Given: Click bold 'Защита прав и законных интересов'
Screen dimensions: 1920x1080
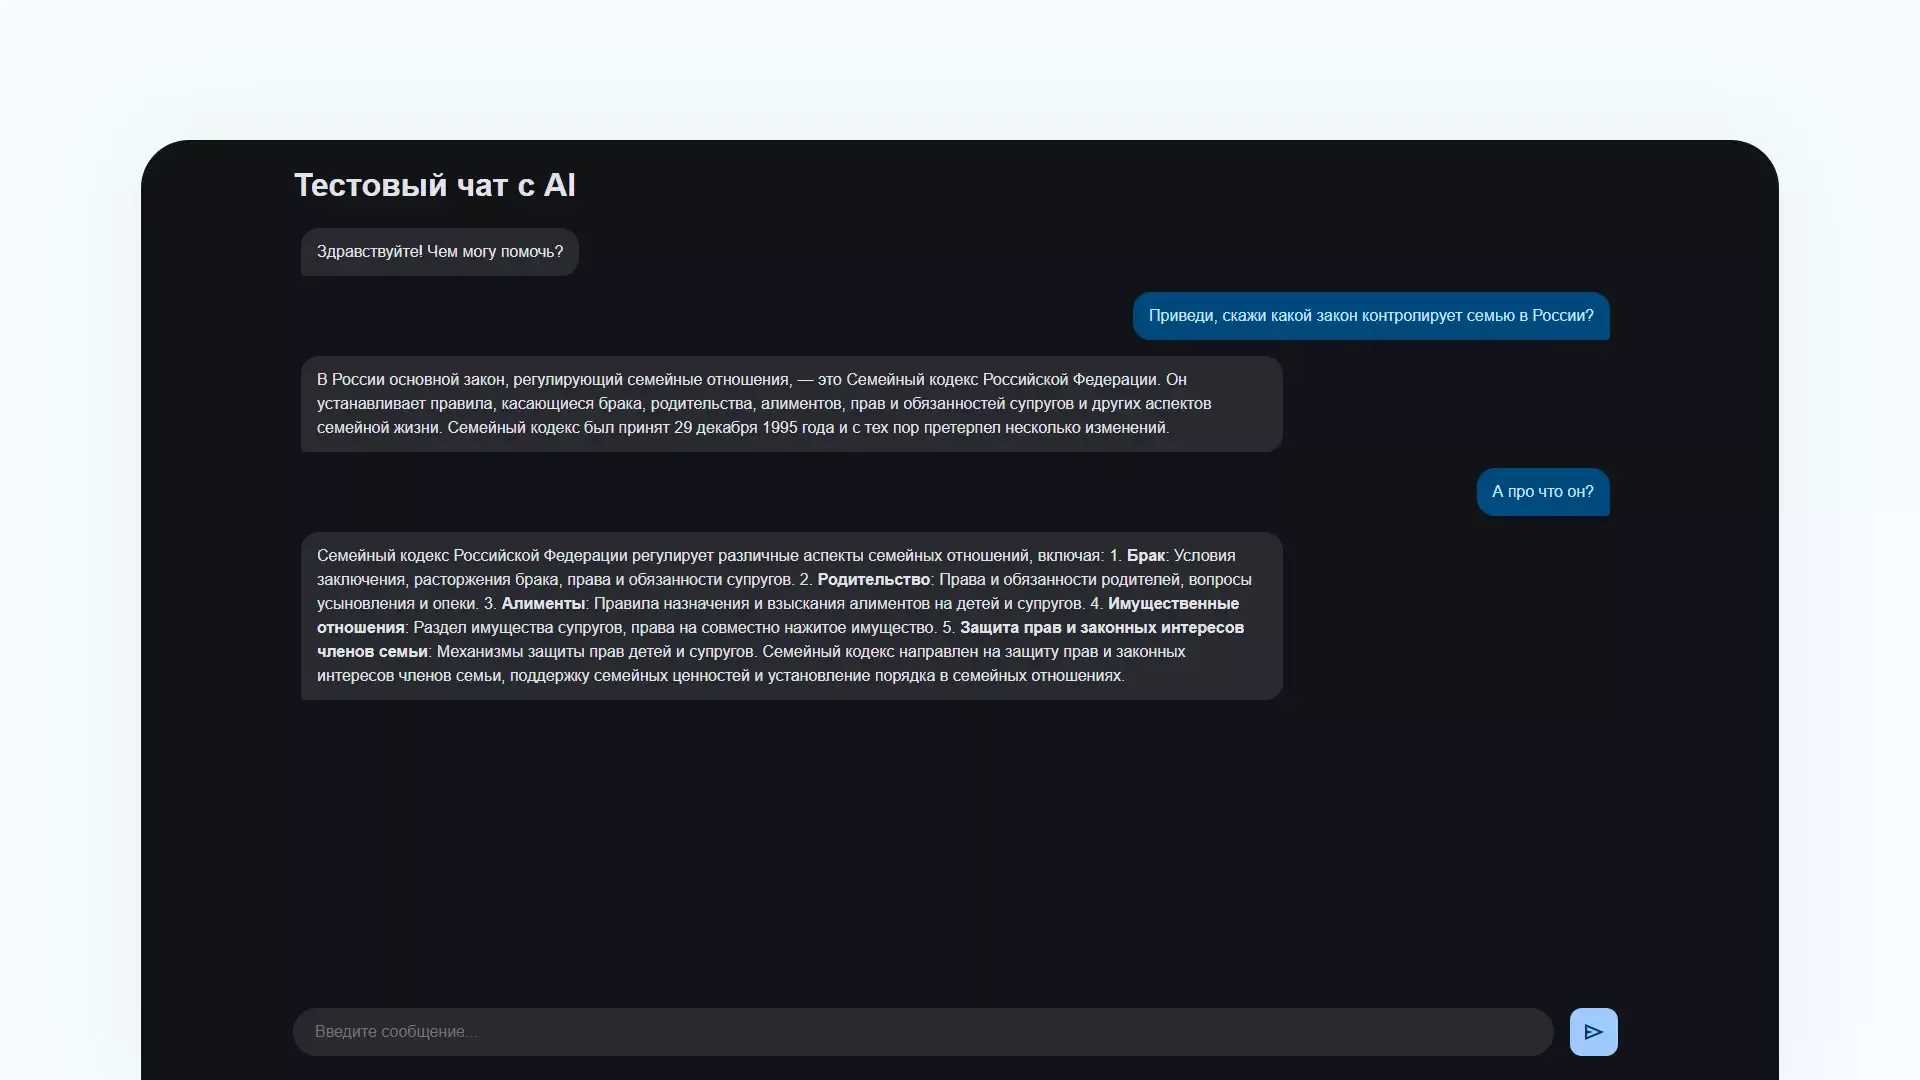Looking at the screenshot, I should pos(1101,628).
